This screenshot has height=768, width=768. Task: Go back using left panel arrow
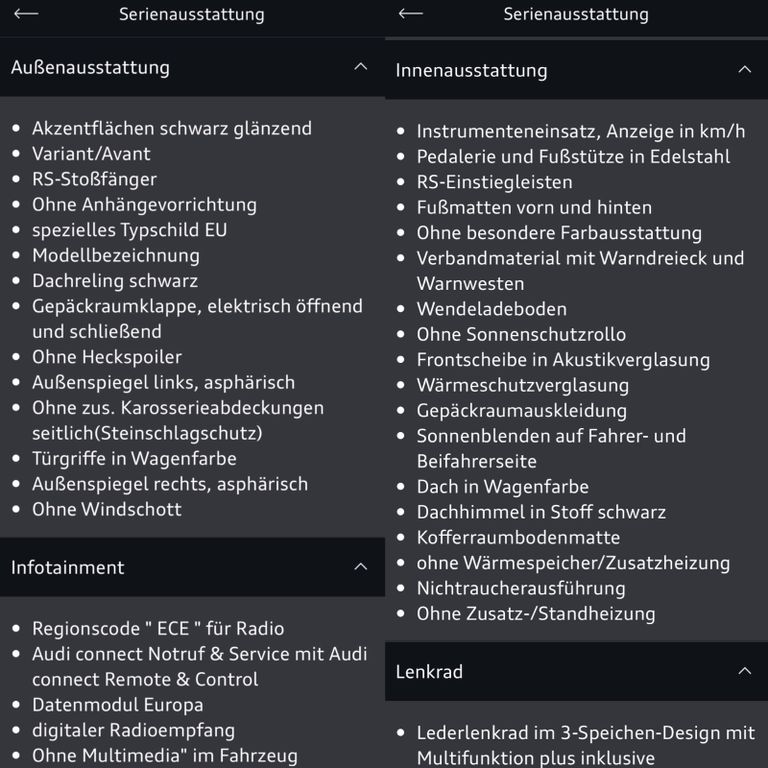point(26,14)
